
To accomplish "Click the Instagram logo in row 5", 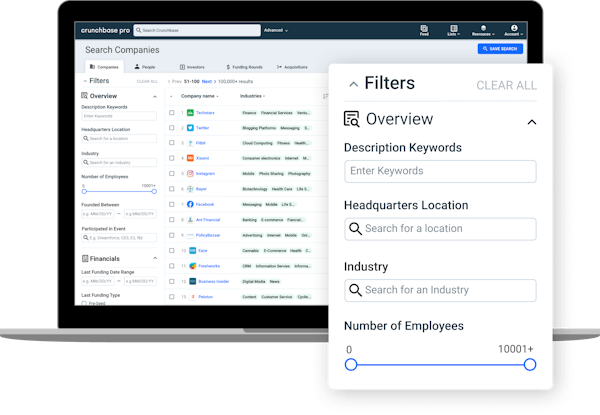I will [x=190, y=174].
